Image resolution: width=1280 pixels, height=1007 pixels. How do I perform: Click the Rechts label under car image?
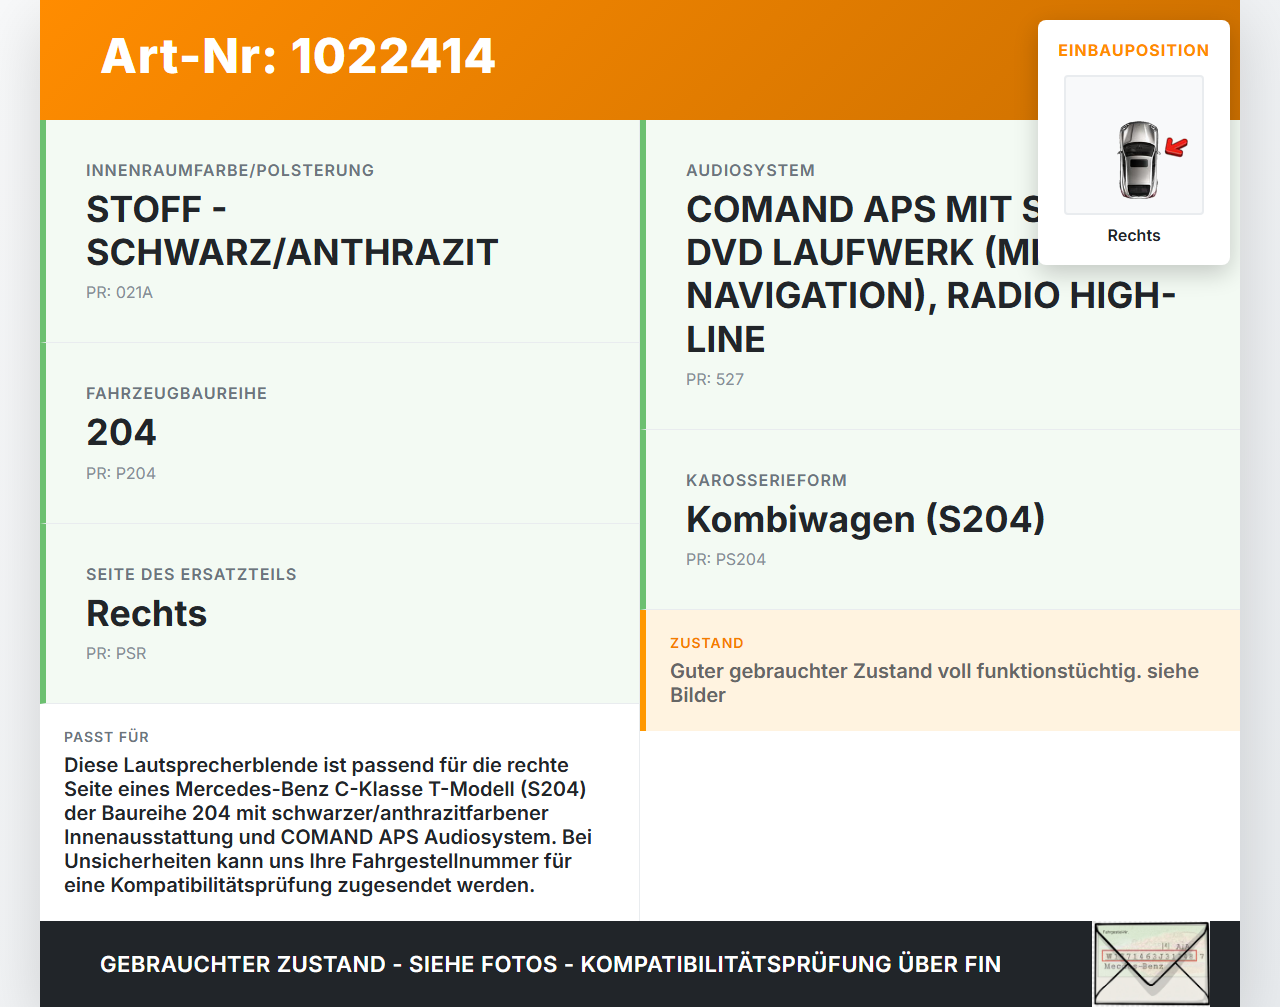[x=1134, y=236]
